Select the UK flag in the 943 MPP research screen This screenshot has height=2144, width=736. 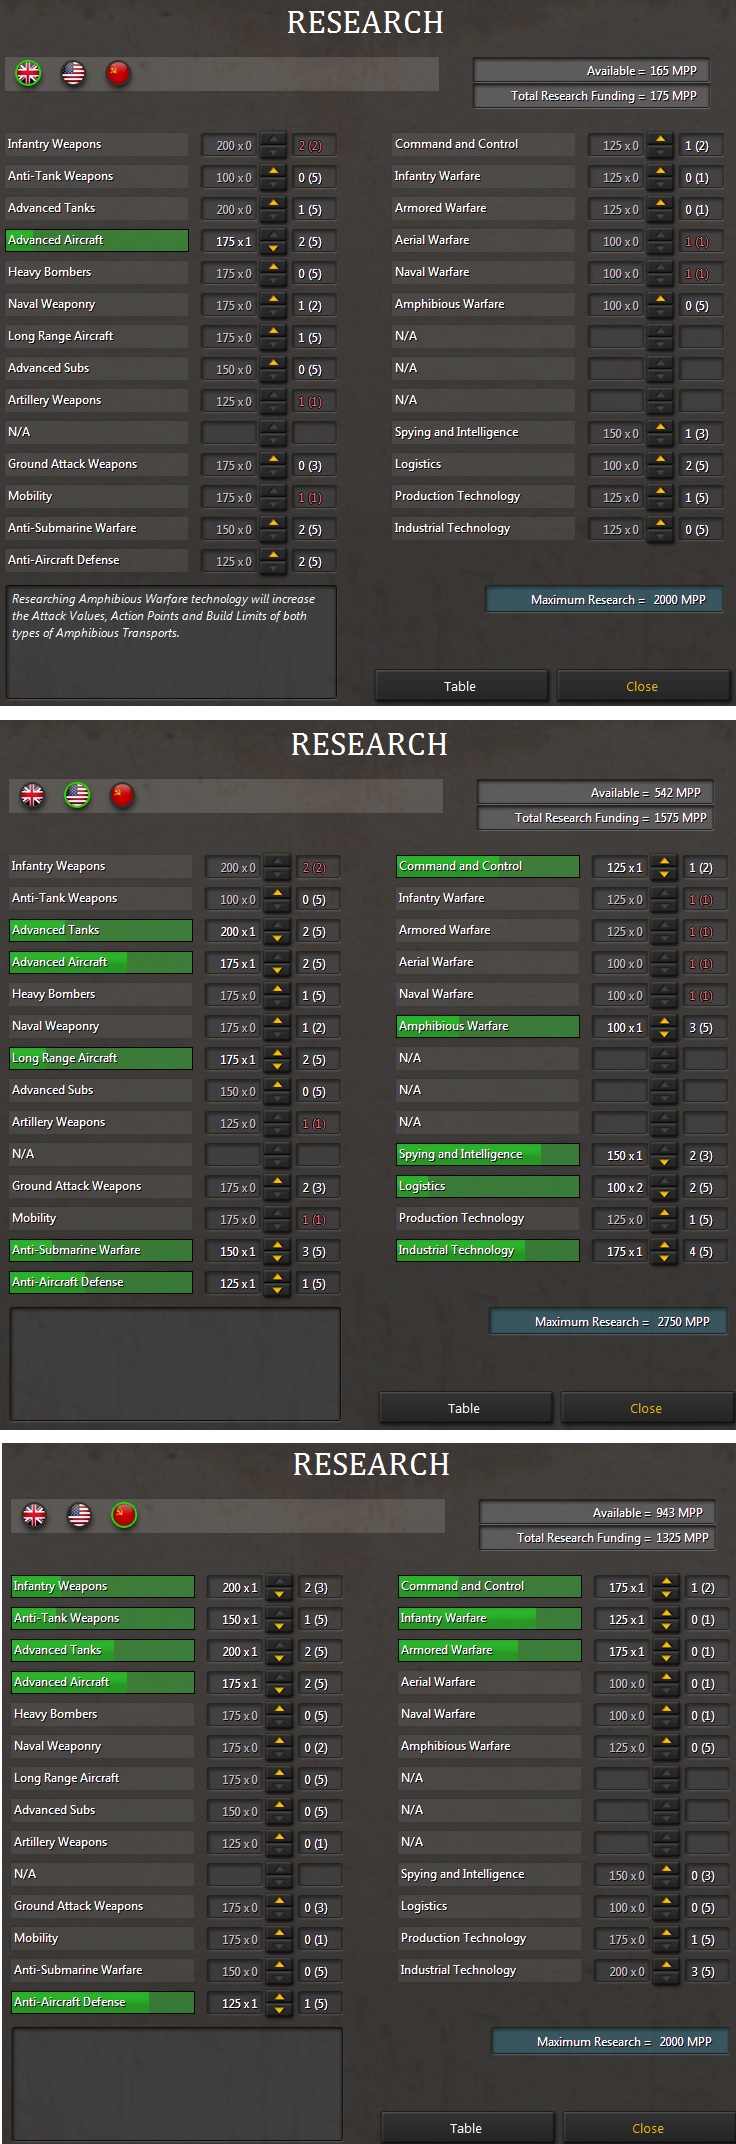click(35, 1516)
